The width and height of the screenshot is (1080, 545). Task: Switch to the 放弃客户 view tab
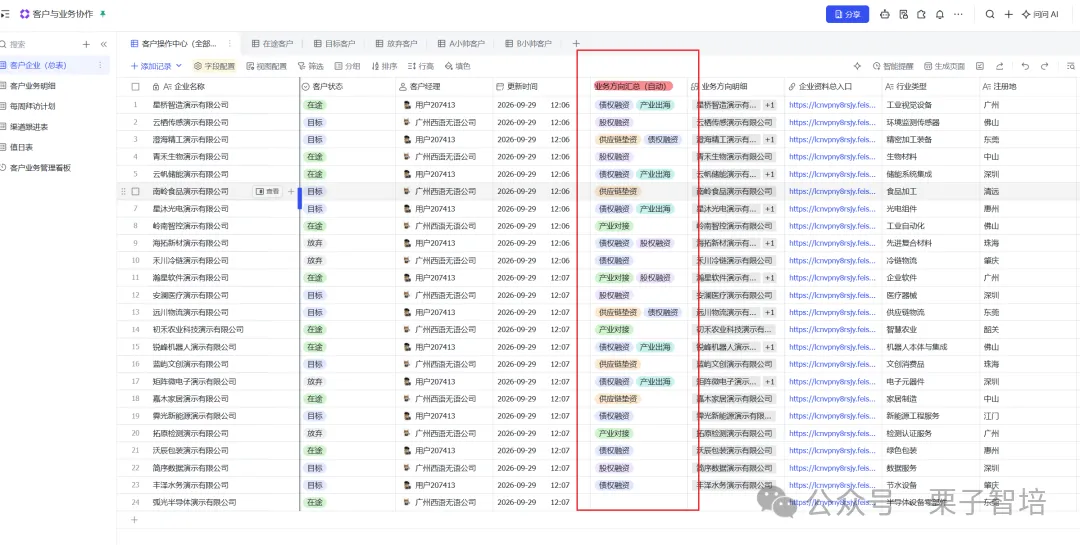(x=396, y=43)
